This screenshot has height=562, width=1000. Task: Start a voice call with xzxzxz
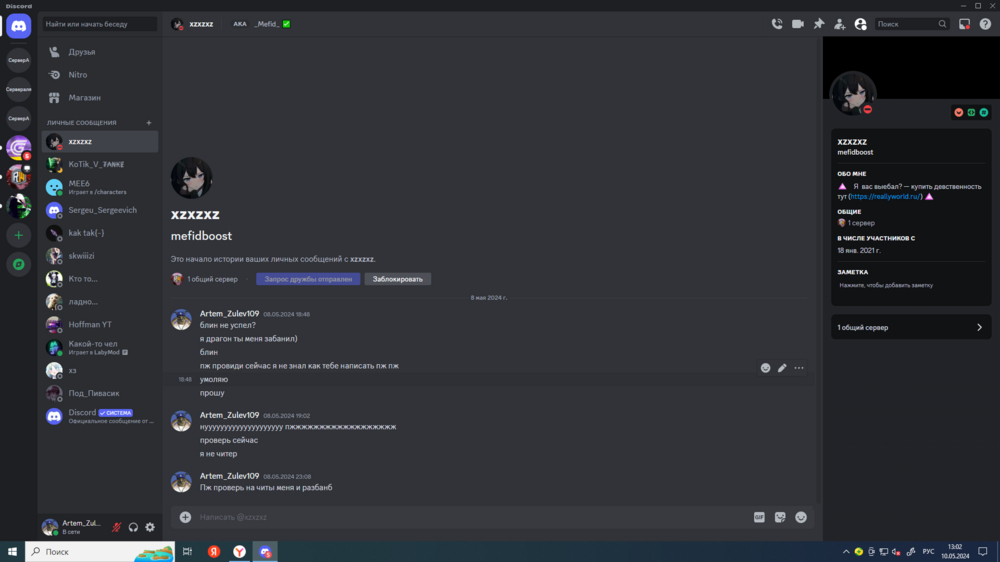[x=777, y=24]
